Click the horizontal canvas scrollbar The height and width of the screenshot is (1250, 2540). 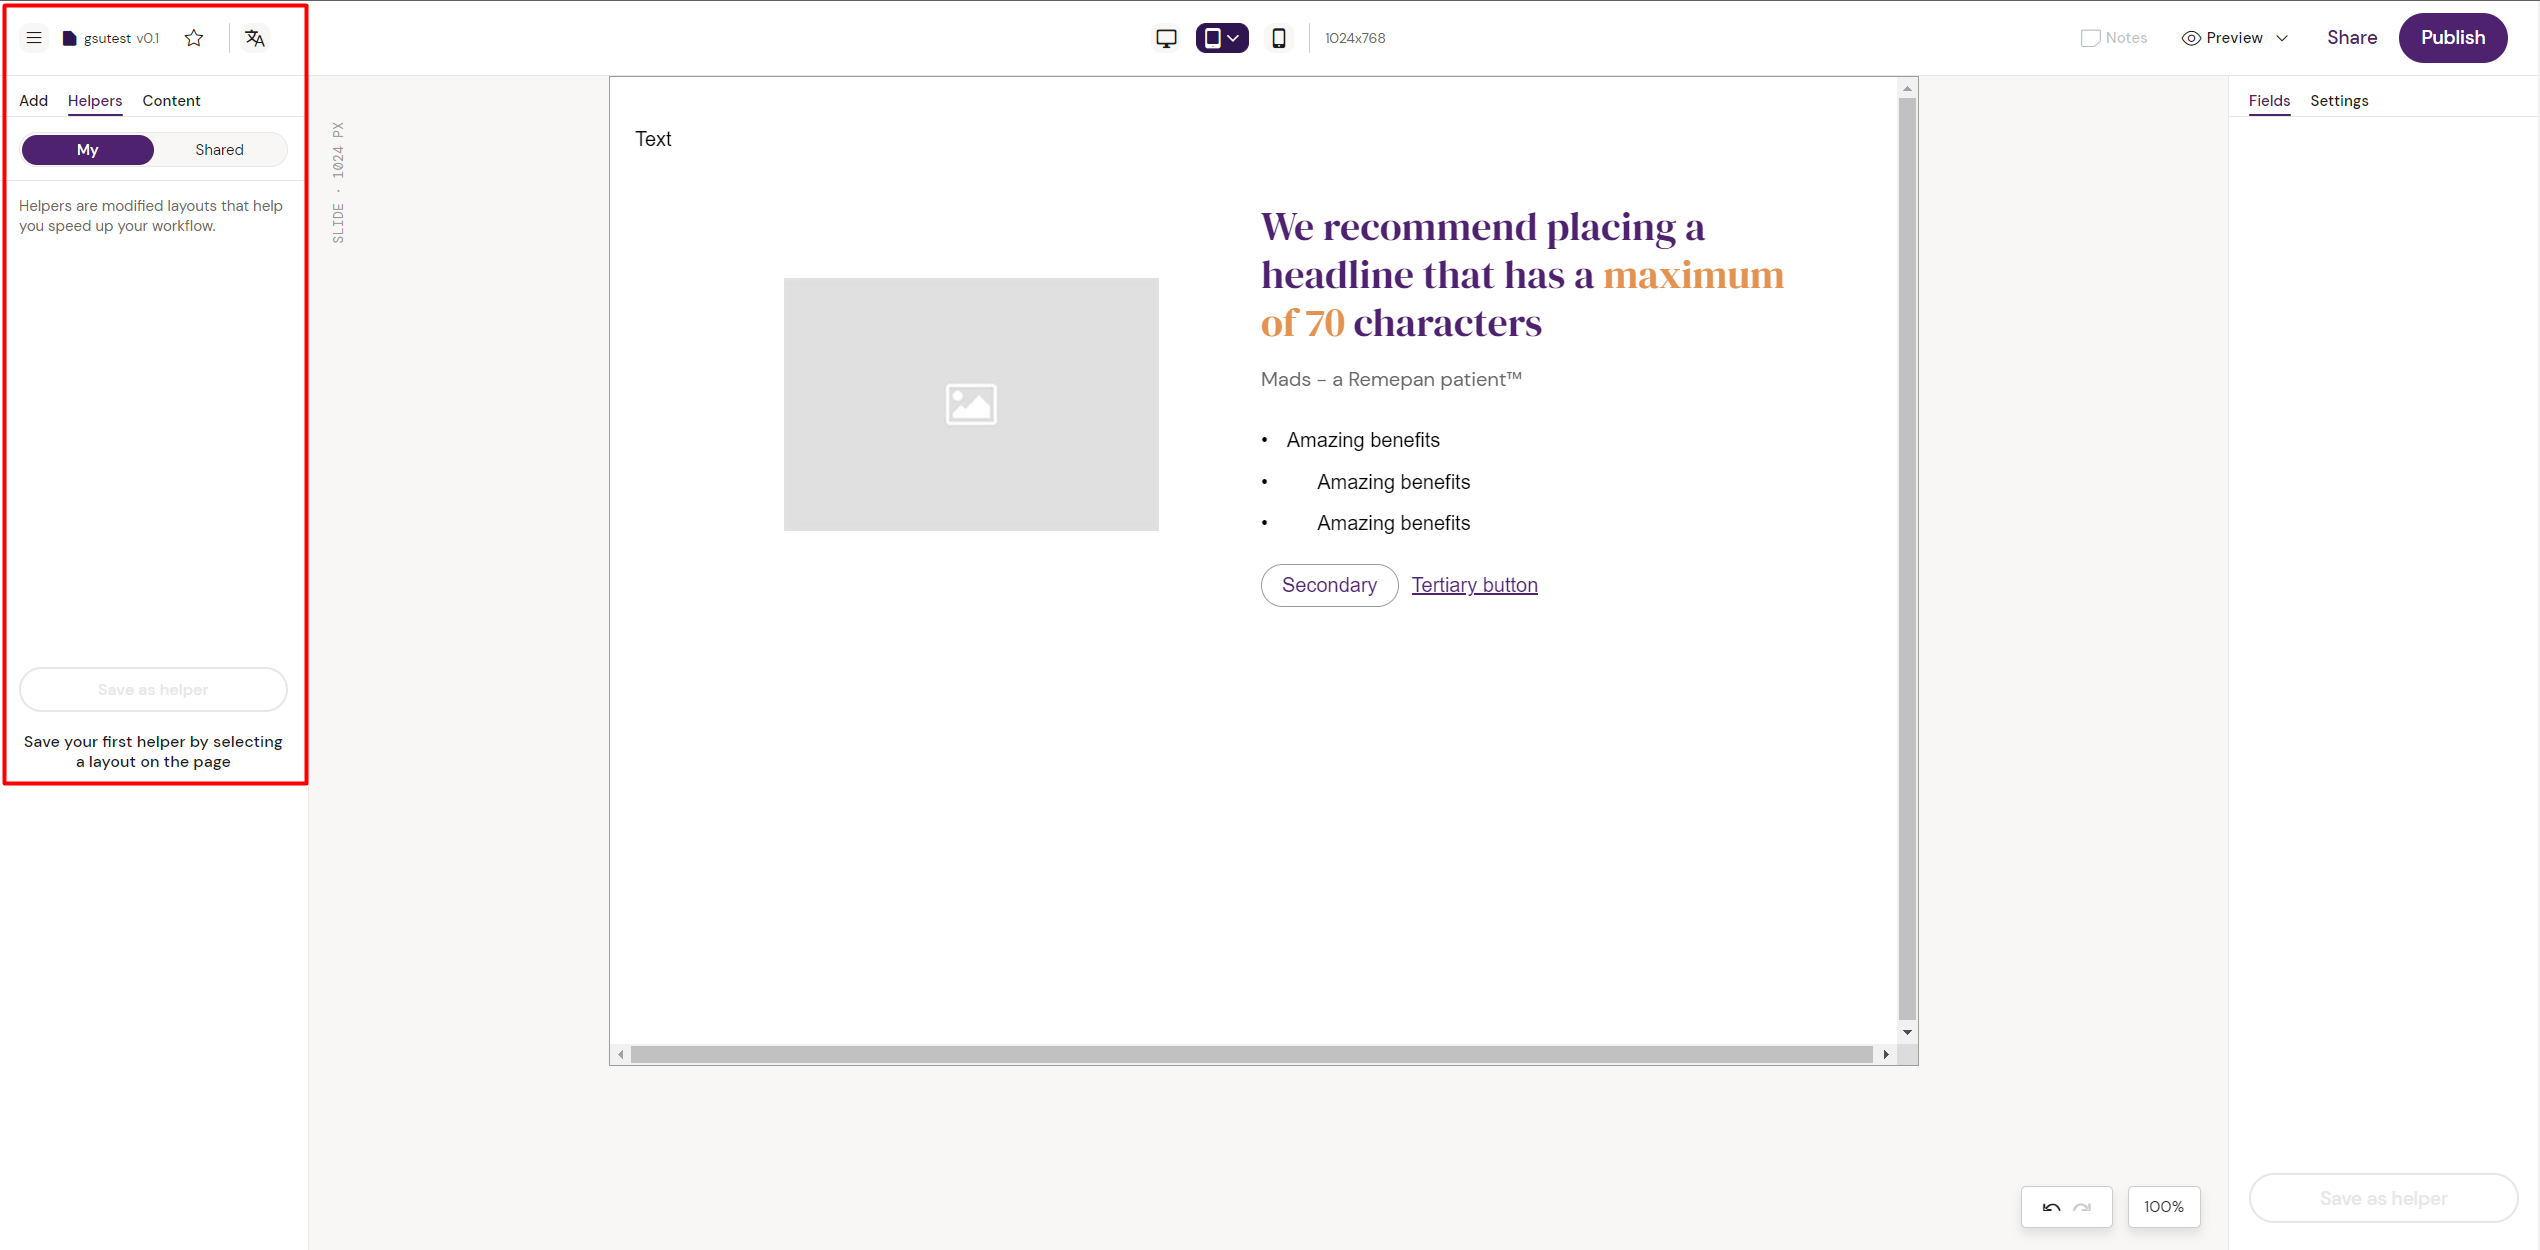coord(1250,1054)
